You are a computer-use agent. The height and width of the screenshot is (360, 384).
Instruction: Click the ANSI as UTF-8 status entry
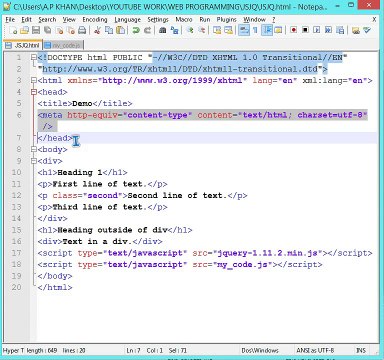point(315,350)
